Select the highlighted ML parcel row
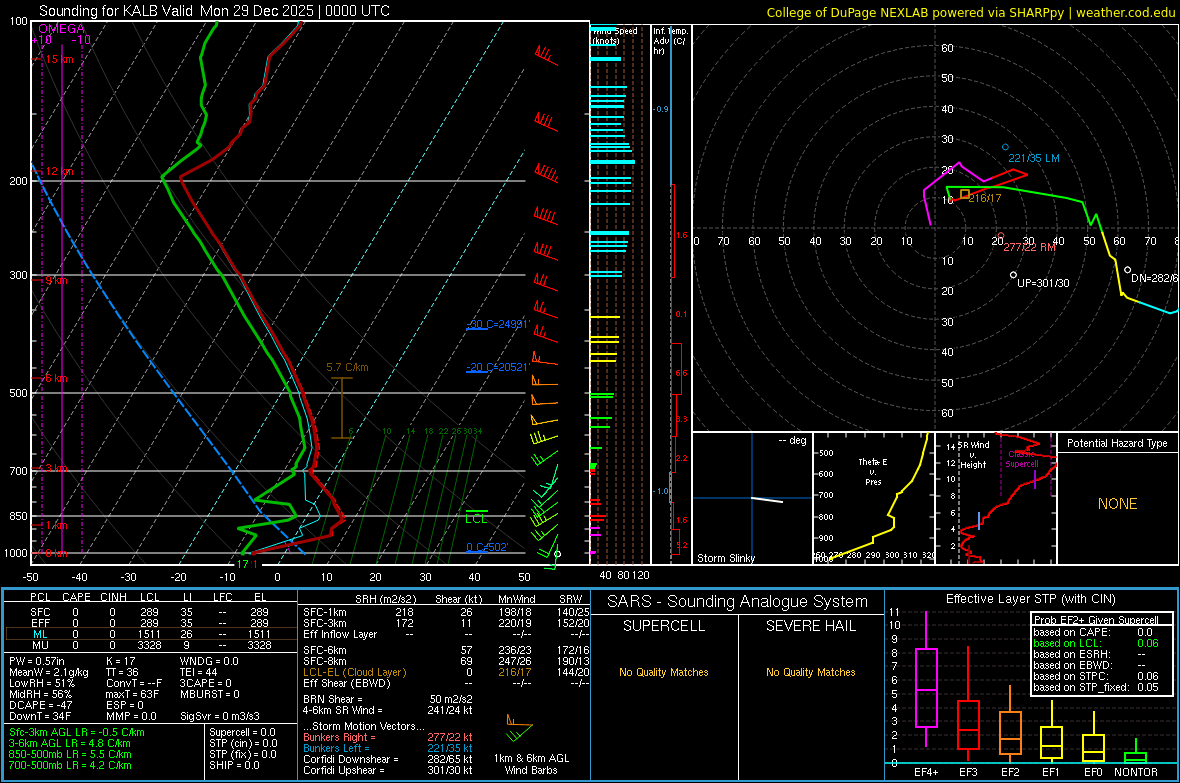This screenshot has width=1180, height=783. (x=149, y=635)
